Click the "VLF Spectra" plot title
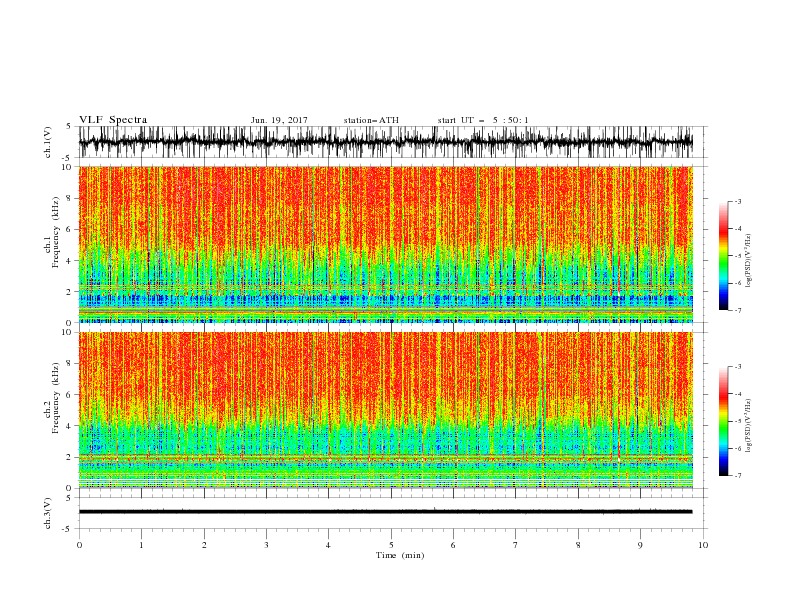The width and height of the screenshot is (792, 612). point(113,120)
